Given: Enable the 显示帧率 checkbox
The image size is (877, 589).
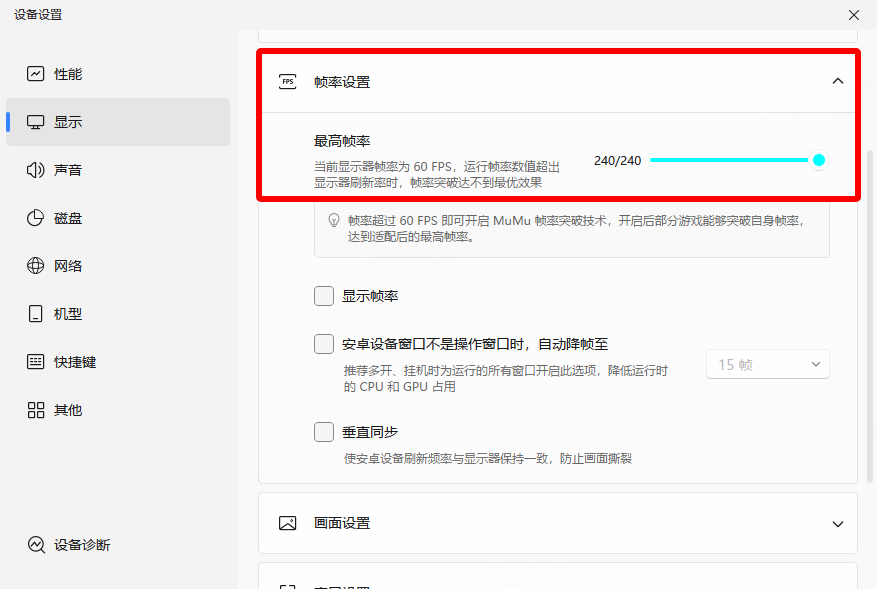Looking at the screenshot, I should point(324,296).
